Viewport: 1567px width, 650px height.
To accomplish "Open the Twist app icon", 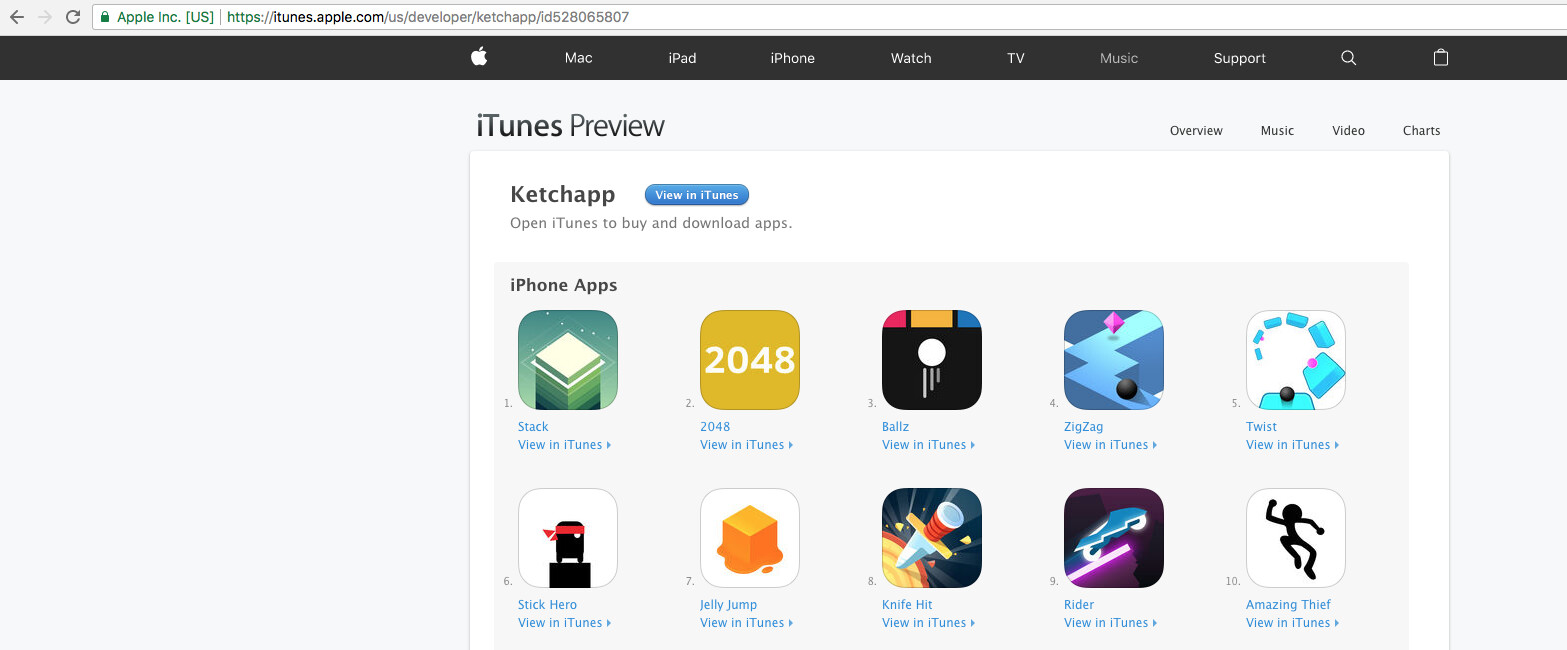I will [x=1296, y=360].
